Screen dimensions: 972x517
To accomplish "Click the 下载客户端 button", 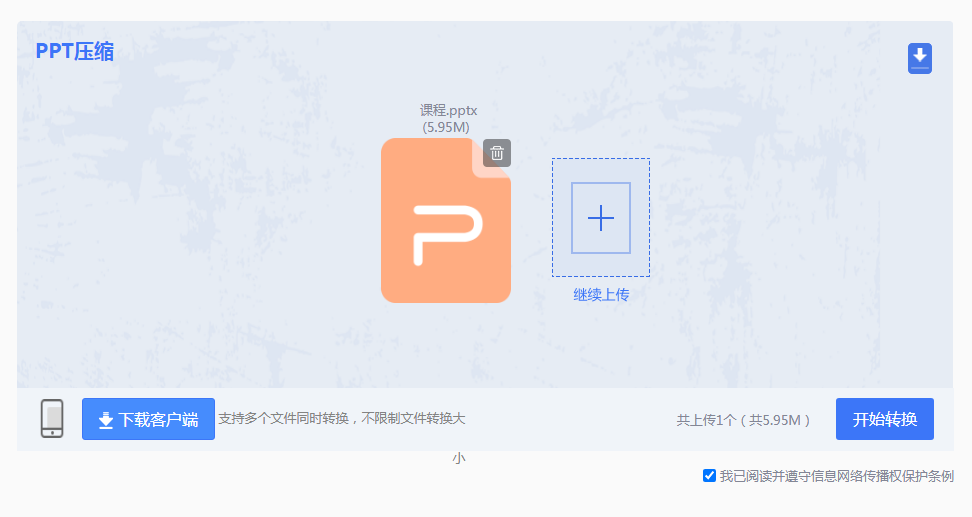I will click(148, 419).
